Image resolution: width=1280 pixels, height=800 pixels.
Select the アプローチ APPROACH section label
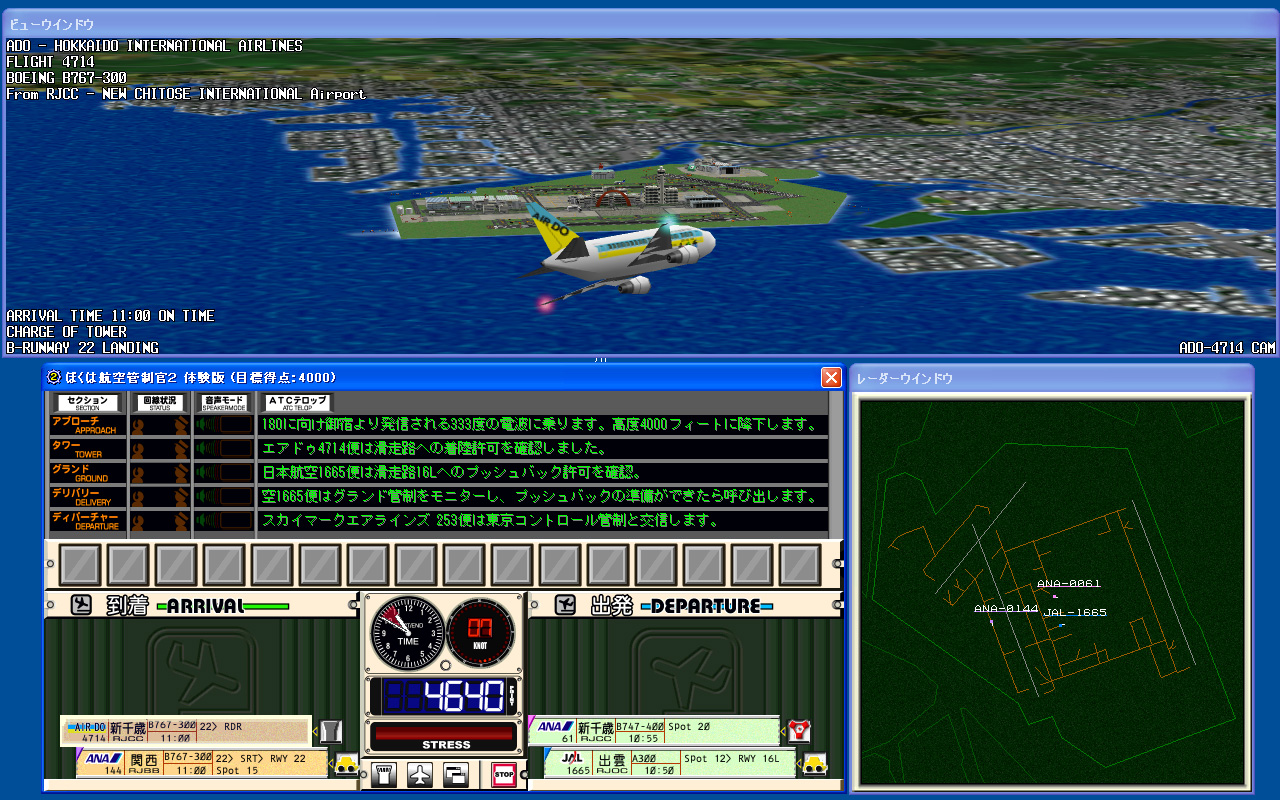click(88, 424)
